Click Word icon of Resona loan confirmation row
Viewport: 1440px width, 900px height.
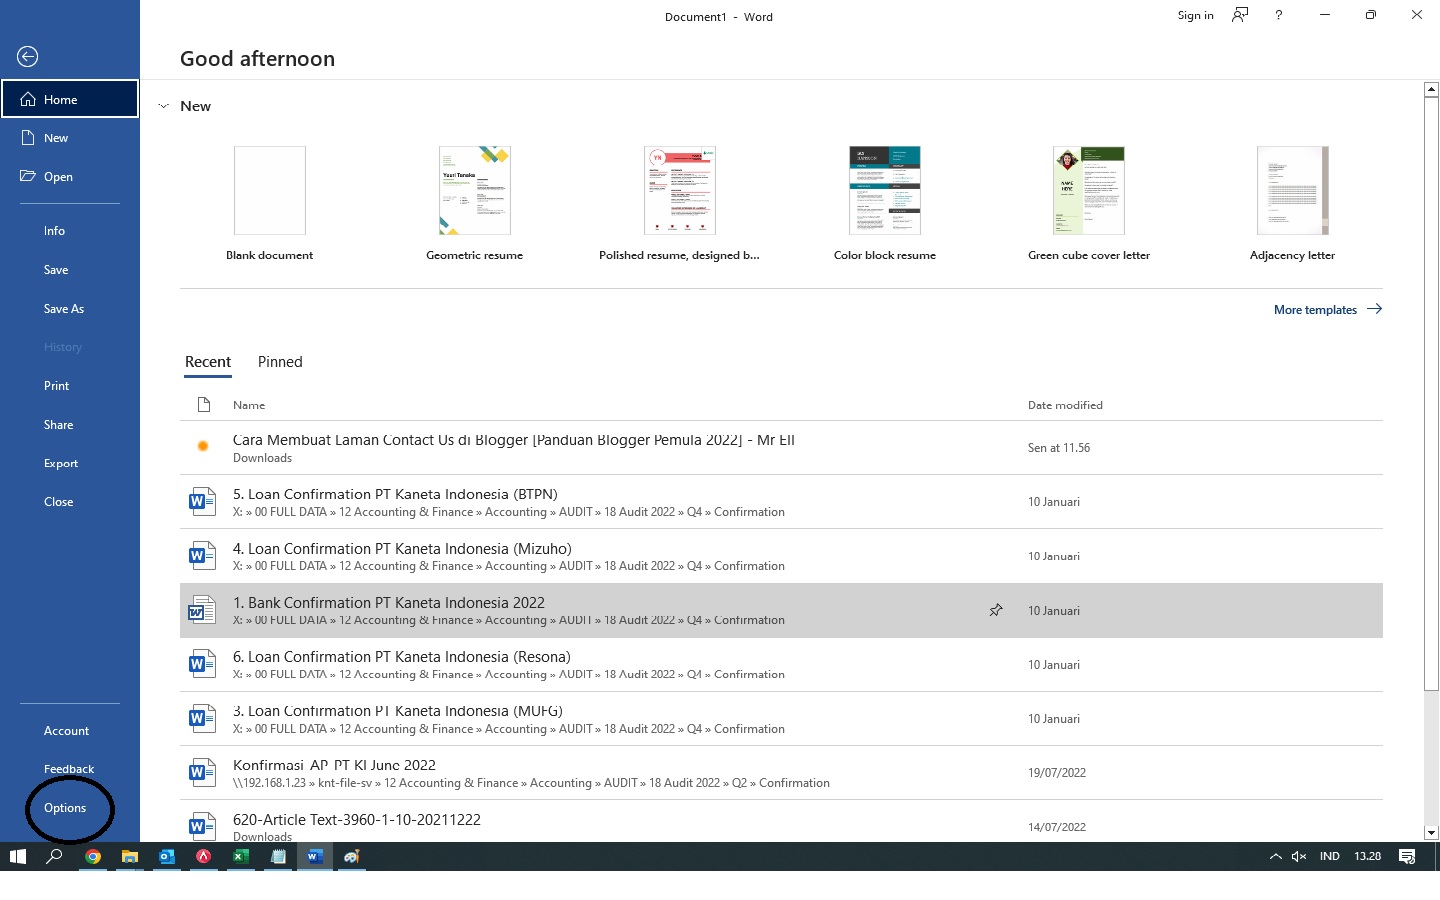[202, 664]
